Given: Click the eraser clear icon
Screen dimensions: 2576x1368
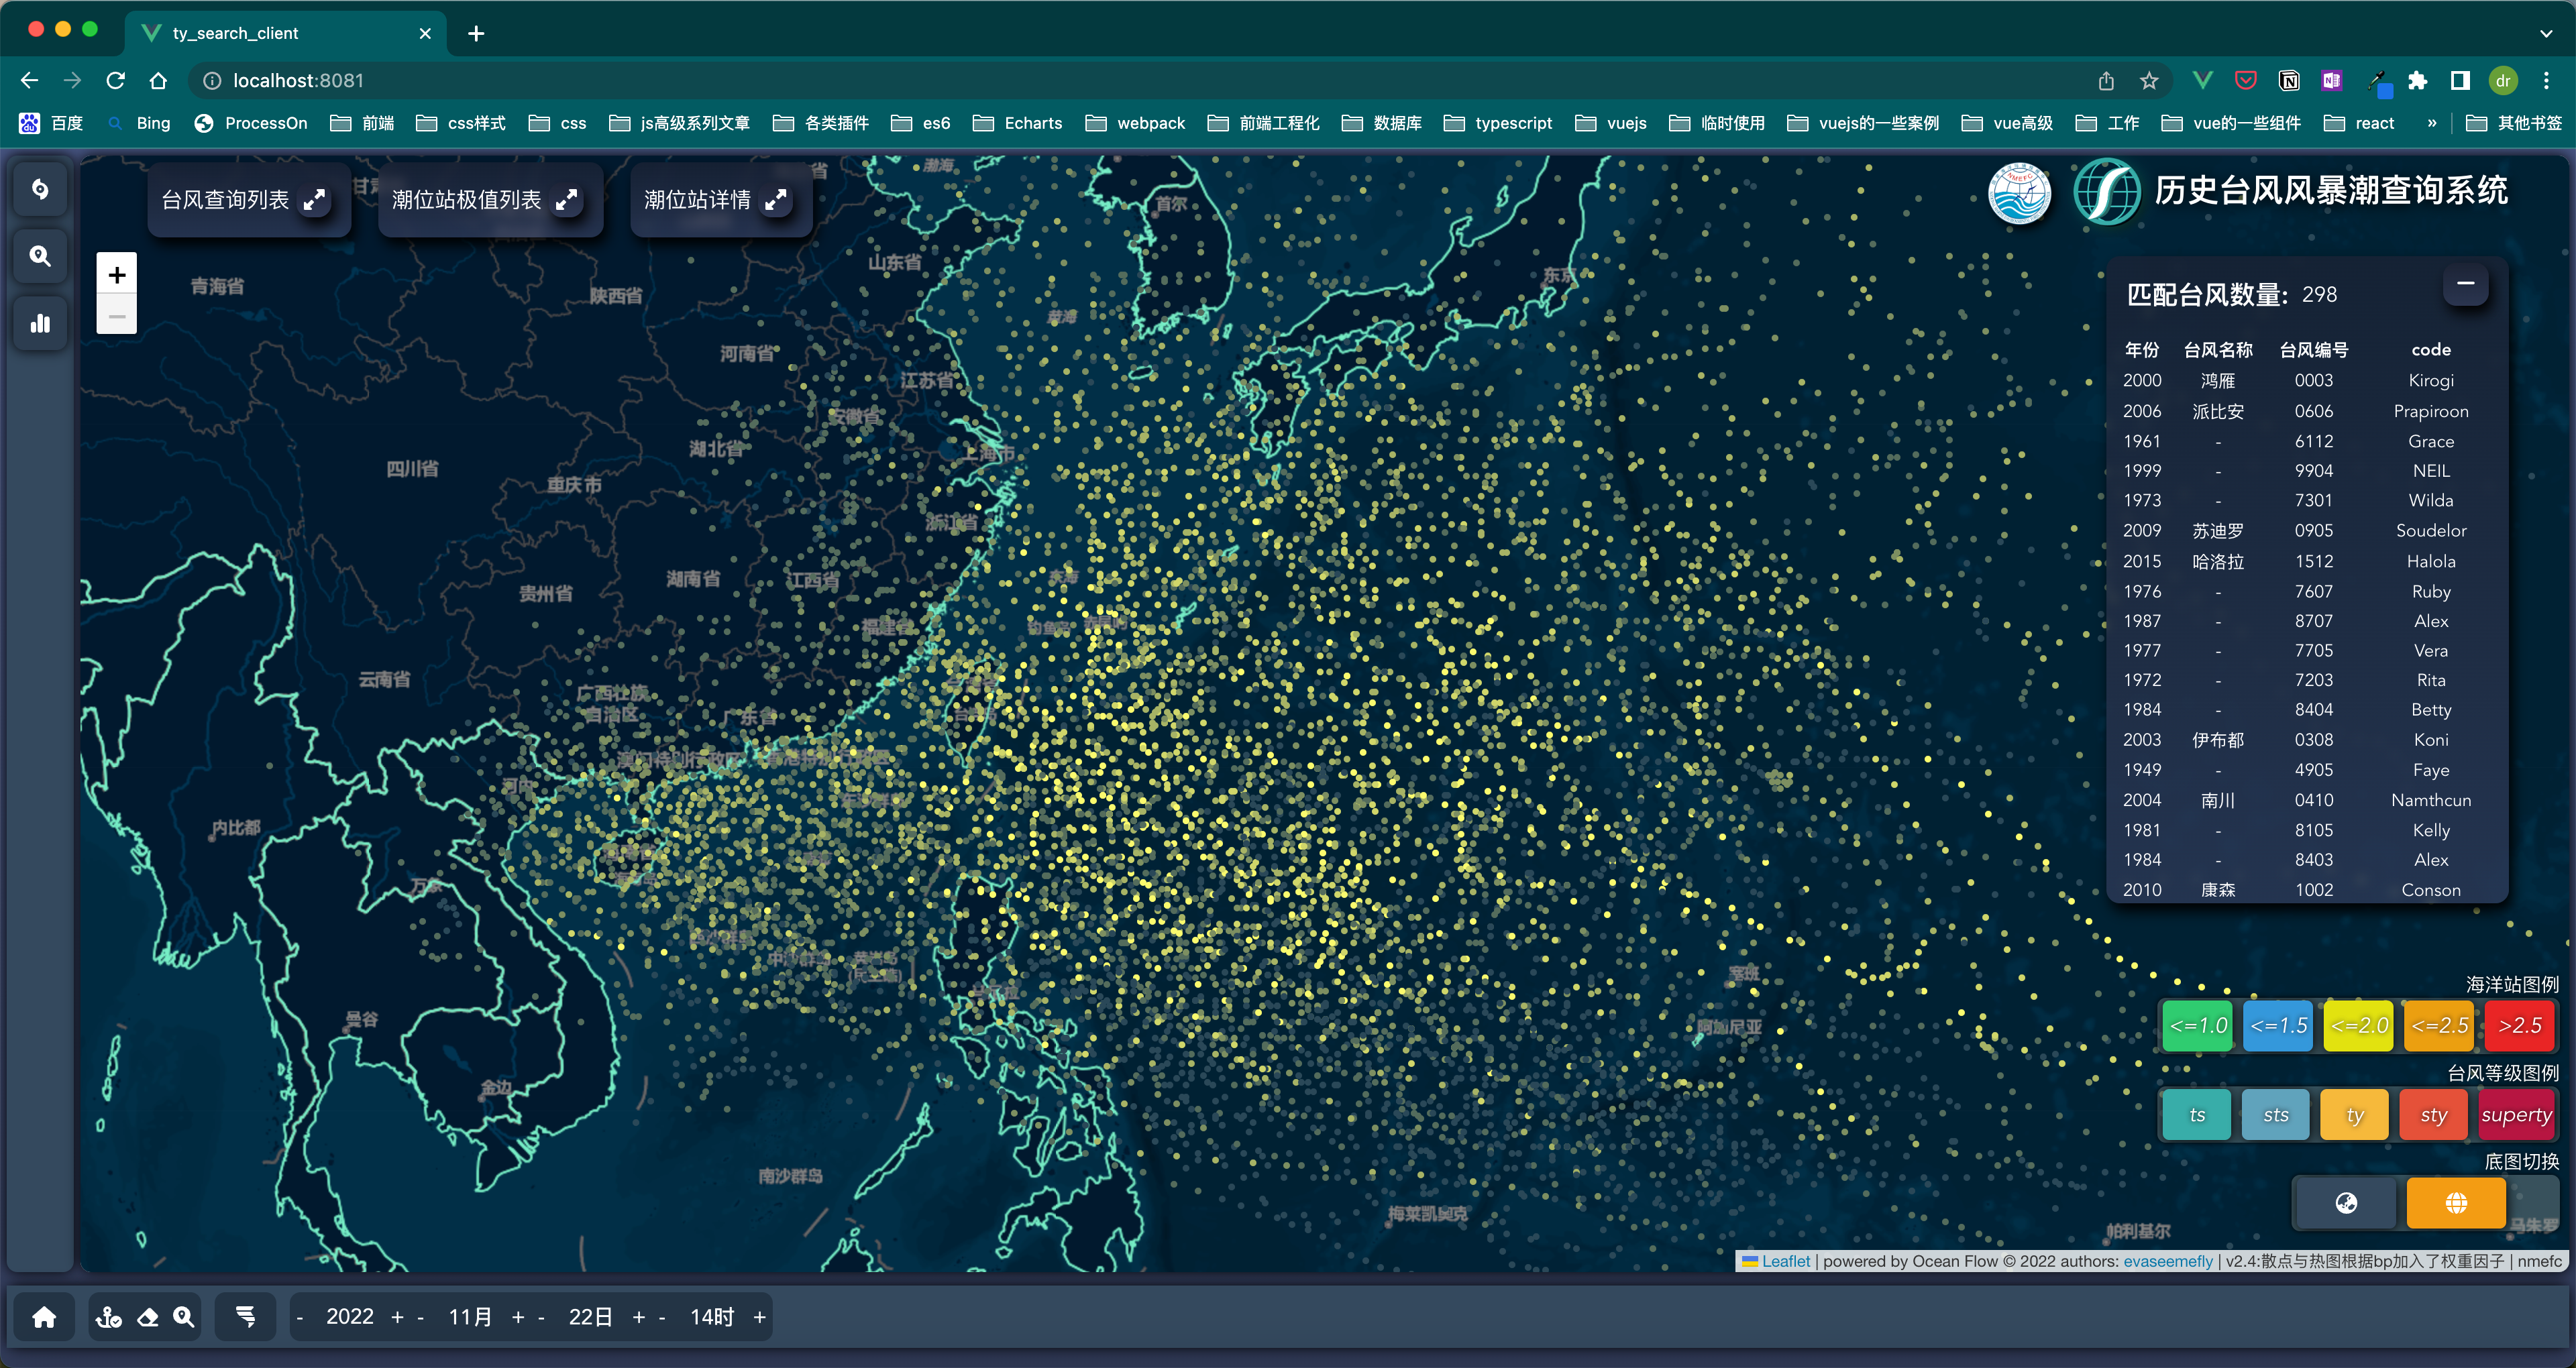Looking at the screenshot, I should (147, 1317).
